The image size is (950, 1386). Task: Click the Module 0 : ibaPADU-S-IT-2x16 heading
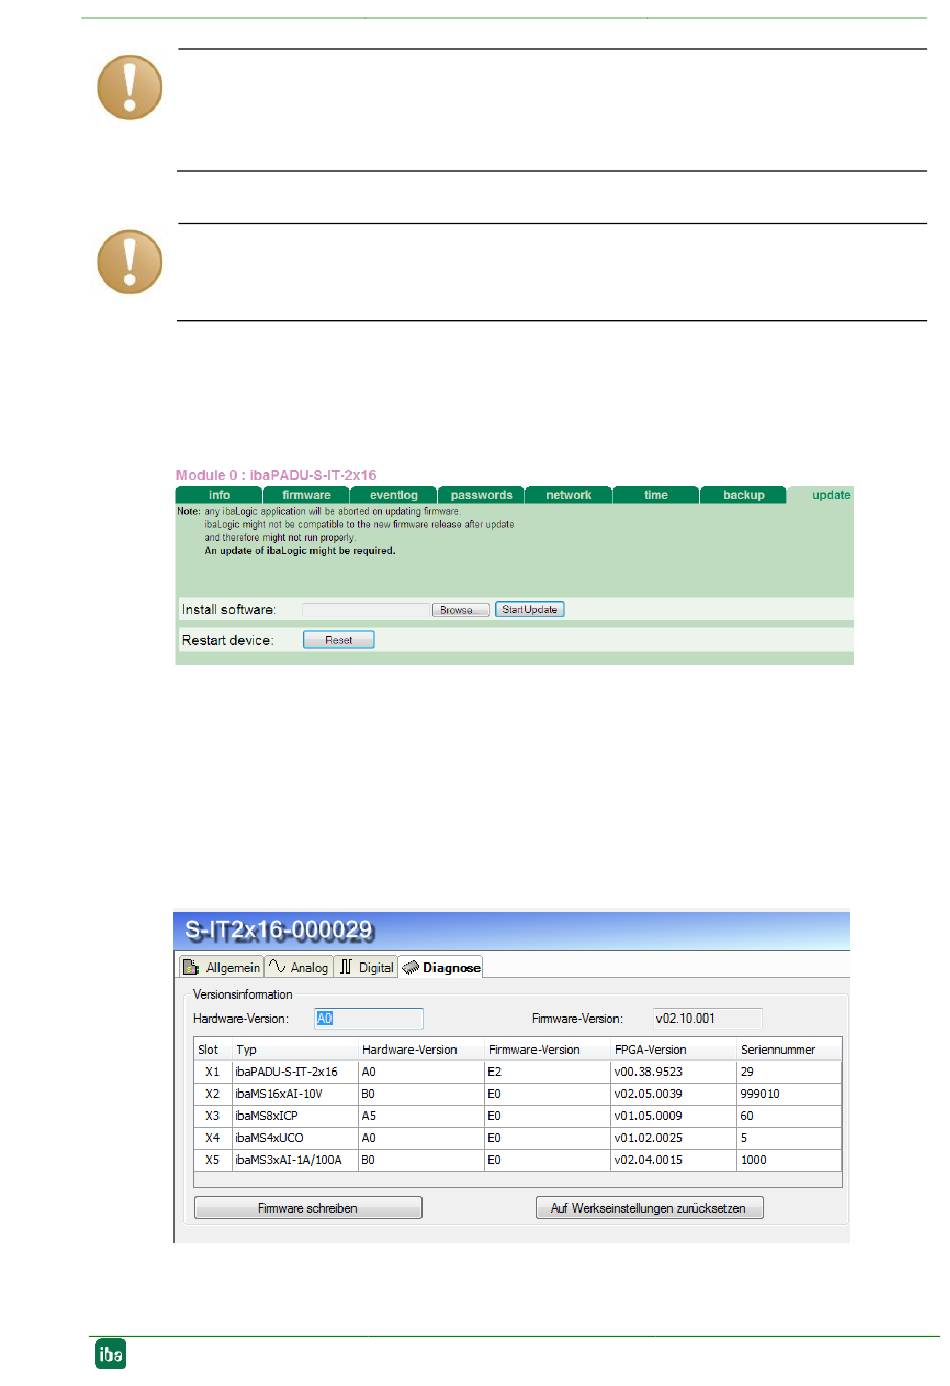(276, 475)
